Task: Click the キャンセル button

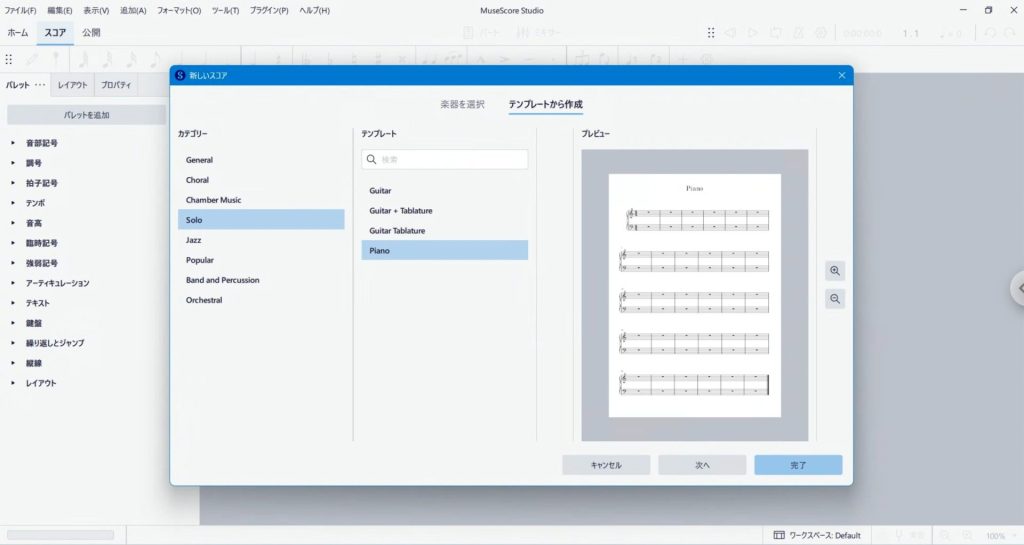Action: (606, 465)
